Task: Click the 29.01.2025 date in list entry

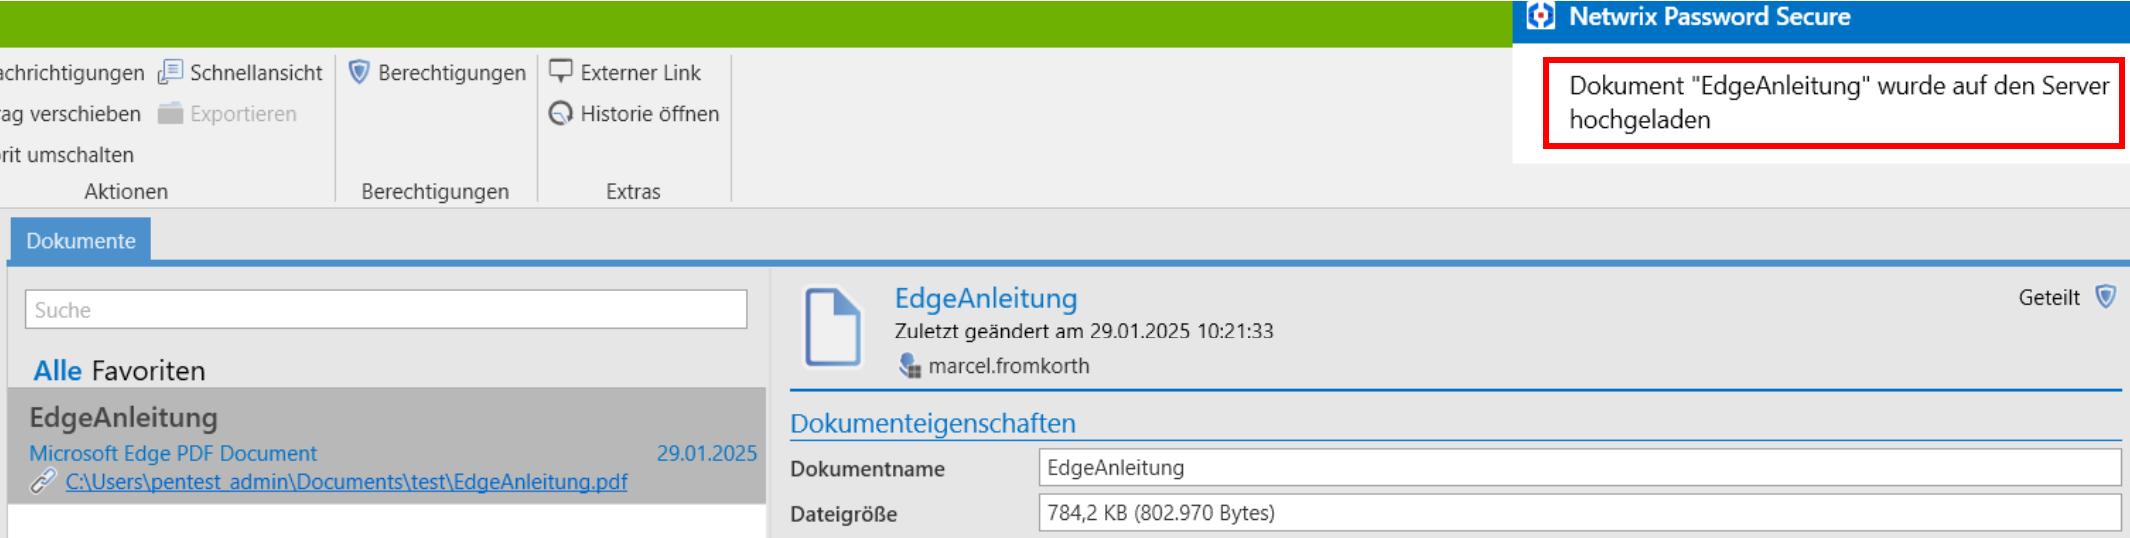Action: click(706, 453)
